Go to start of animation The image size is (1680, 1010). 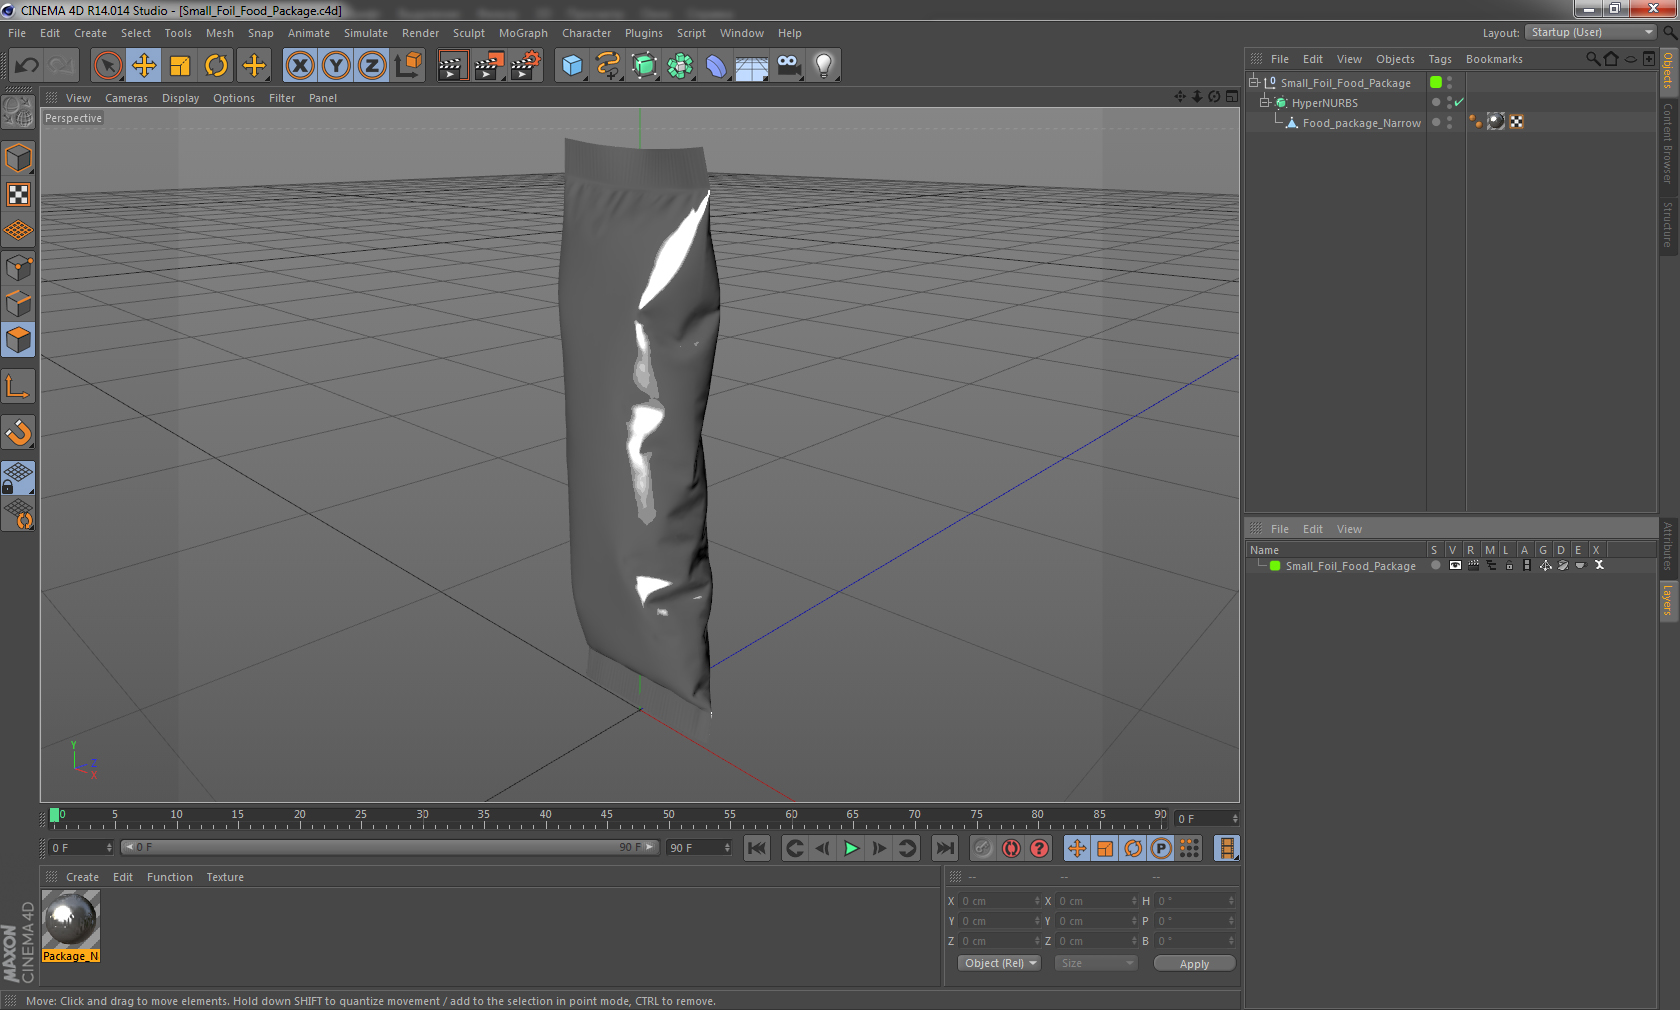point(757,848)
